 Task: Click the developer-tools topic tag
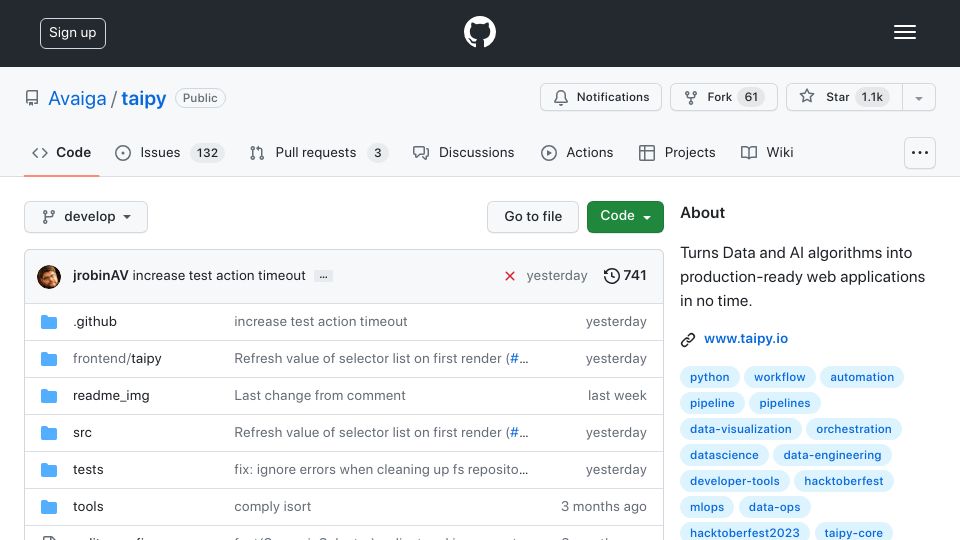(x=735, y=481)
